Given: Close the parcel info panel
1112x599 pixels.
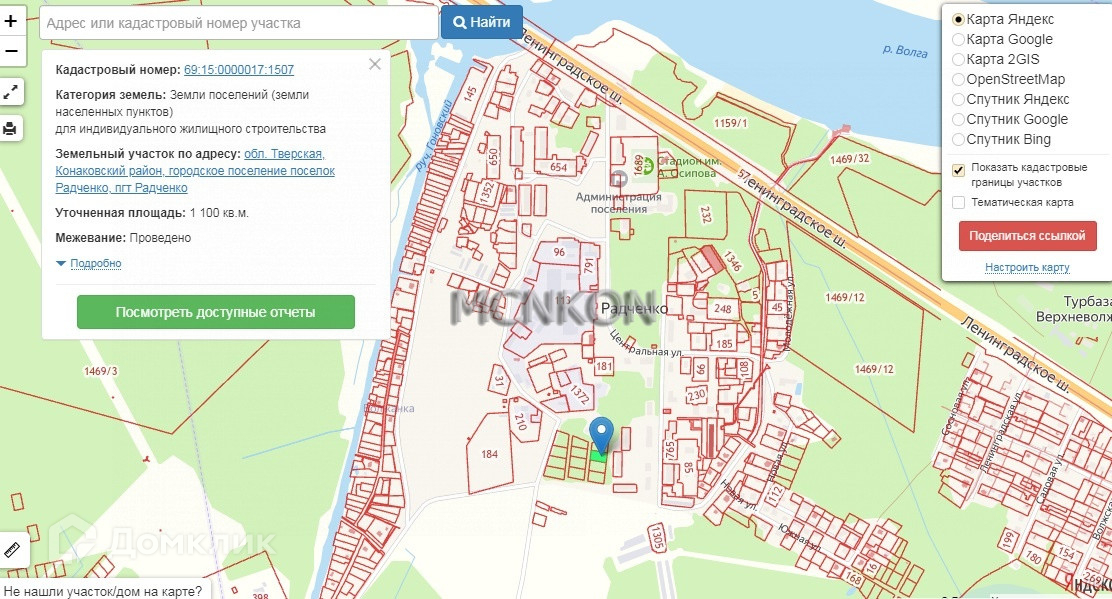Looking at the screenshot, I should [374, 65].
